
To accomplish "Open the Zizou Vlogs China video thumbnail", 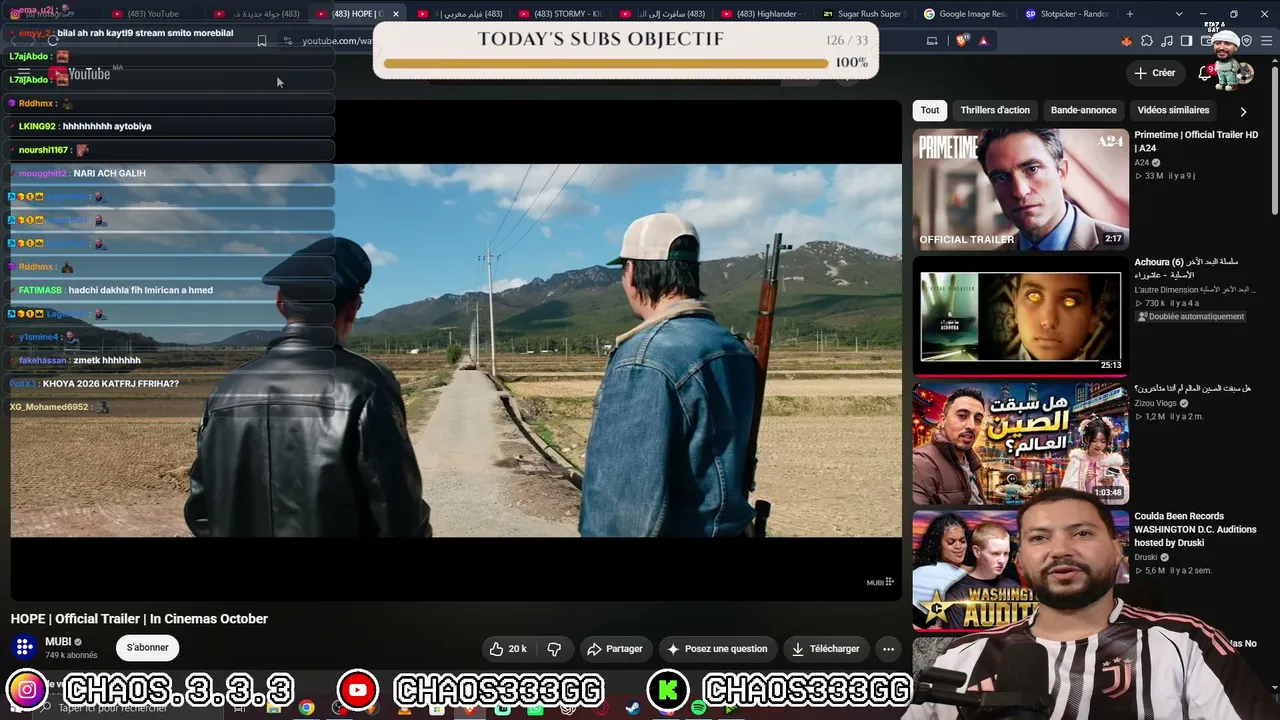I will (x=1020, y=443).
